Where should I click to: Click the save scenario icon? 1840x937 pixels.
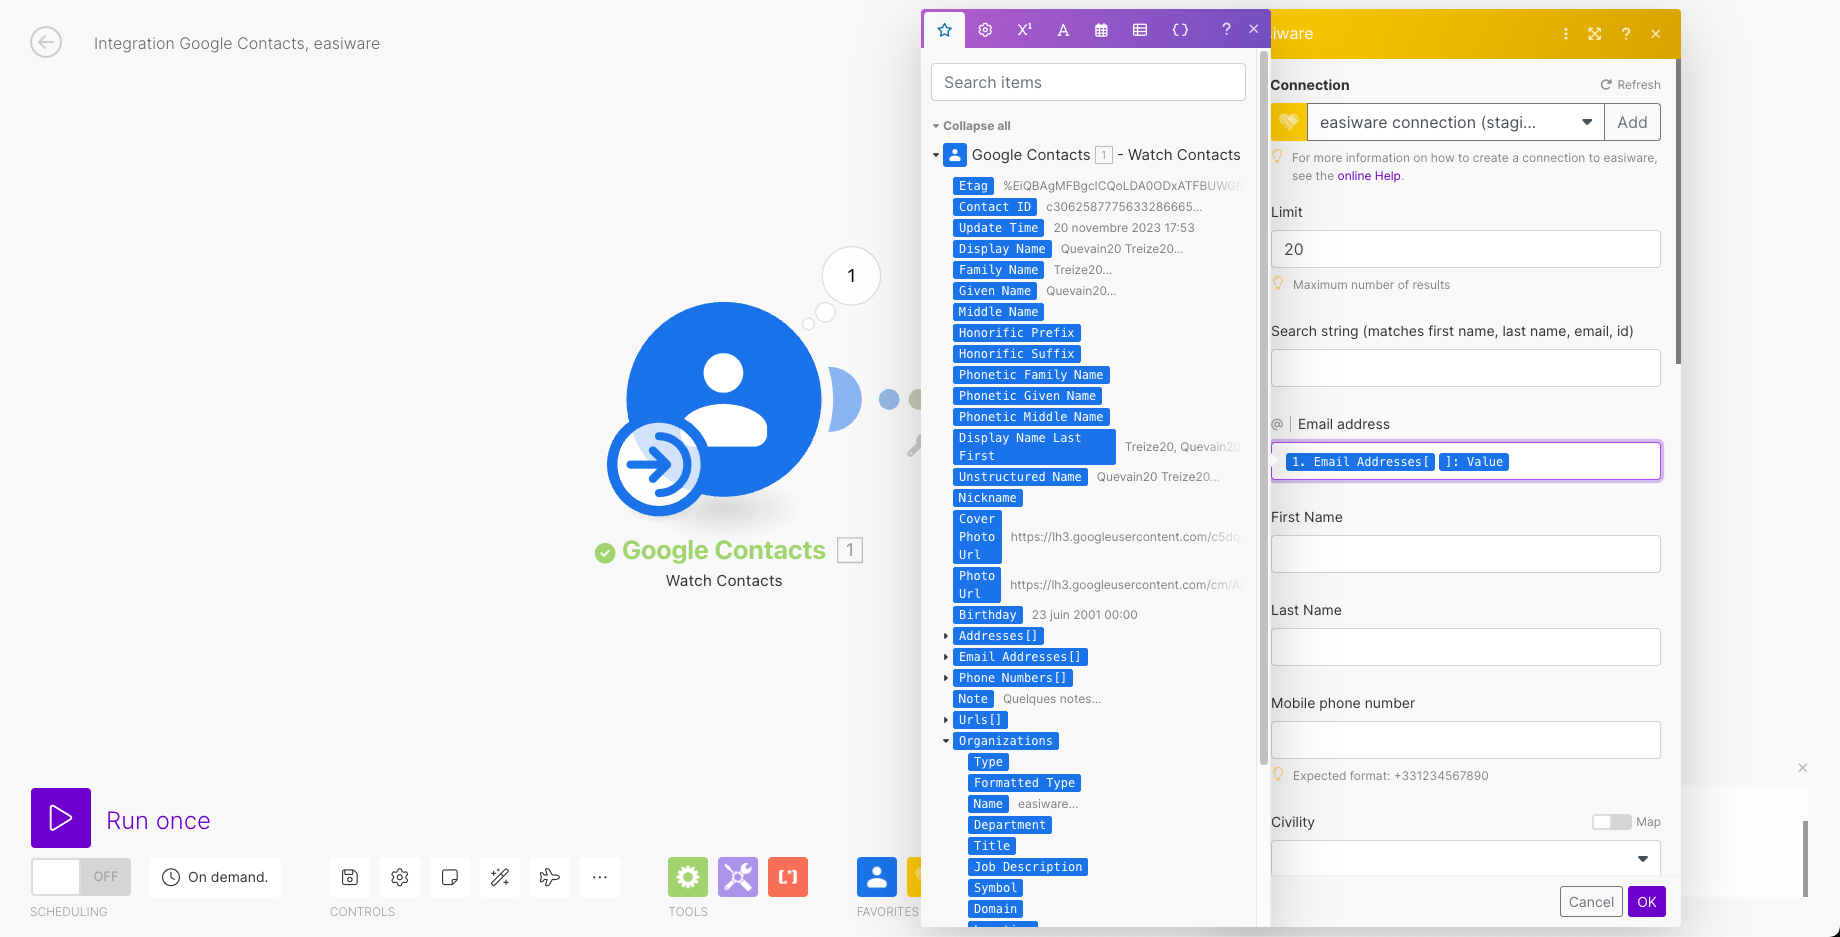coord(350,877)
